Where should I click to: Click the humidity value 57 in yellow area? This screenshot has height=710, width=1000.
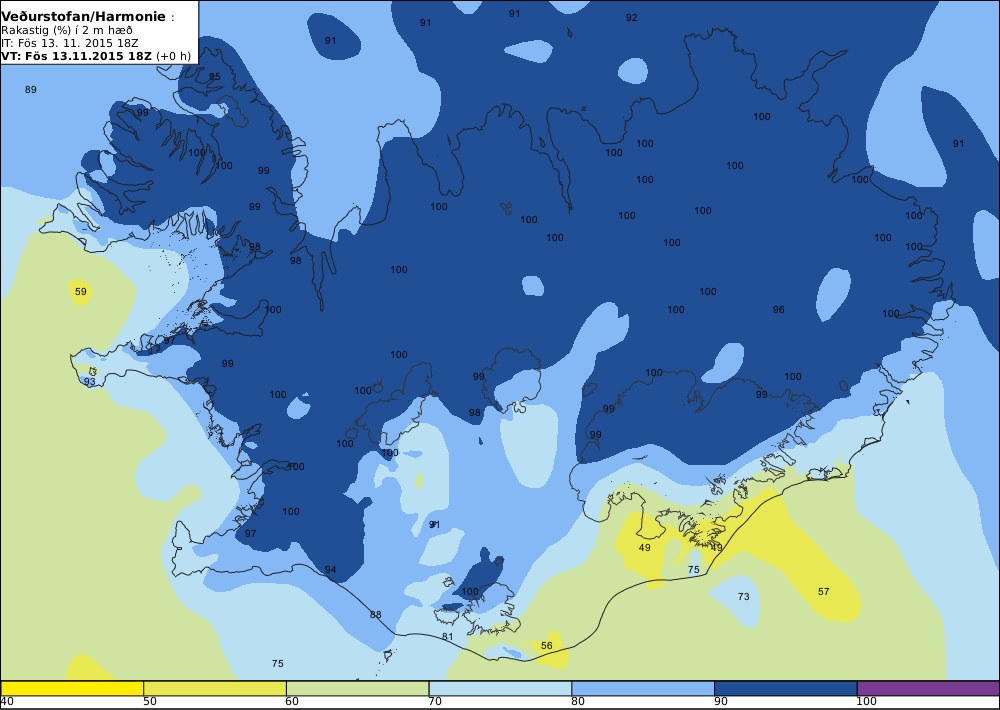click(824, 592)
